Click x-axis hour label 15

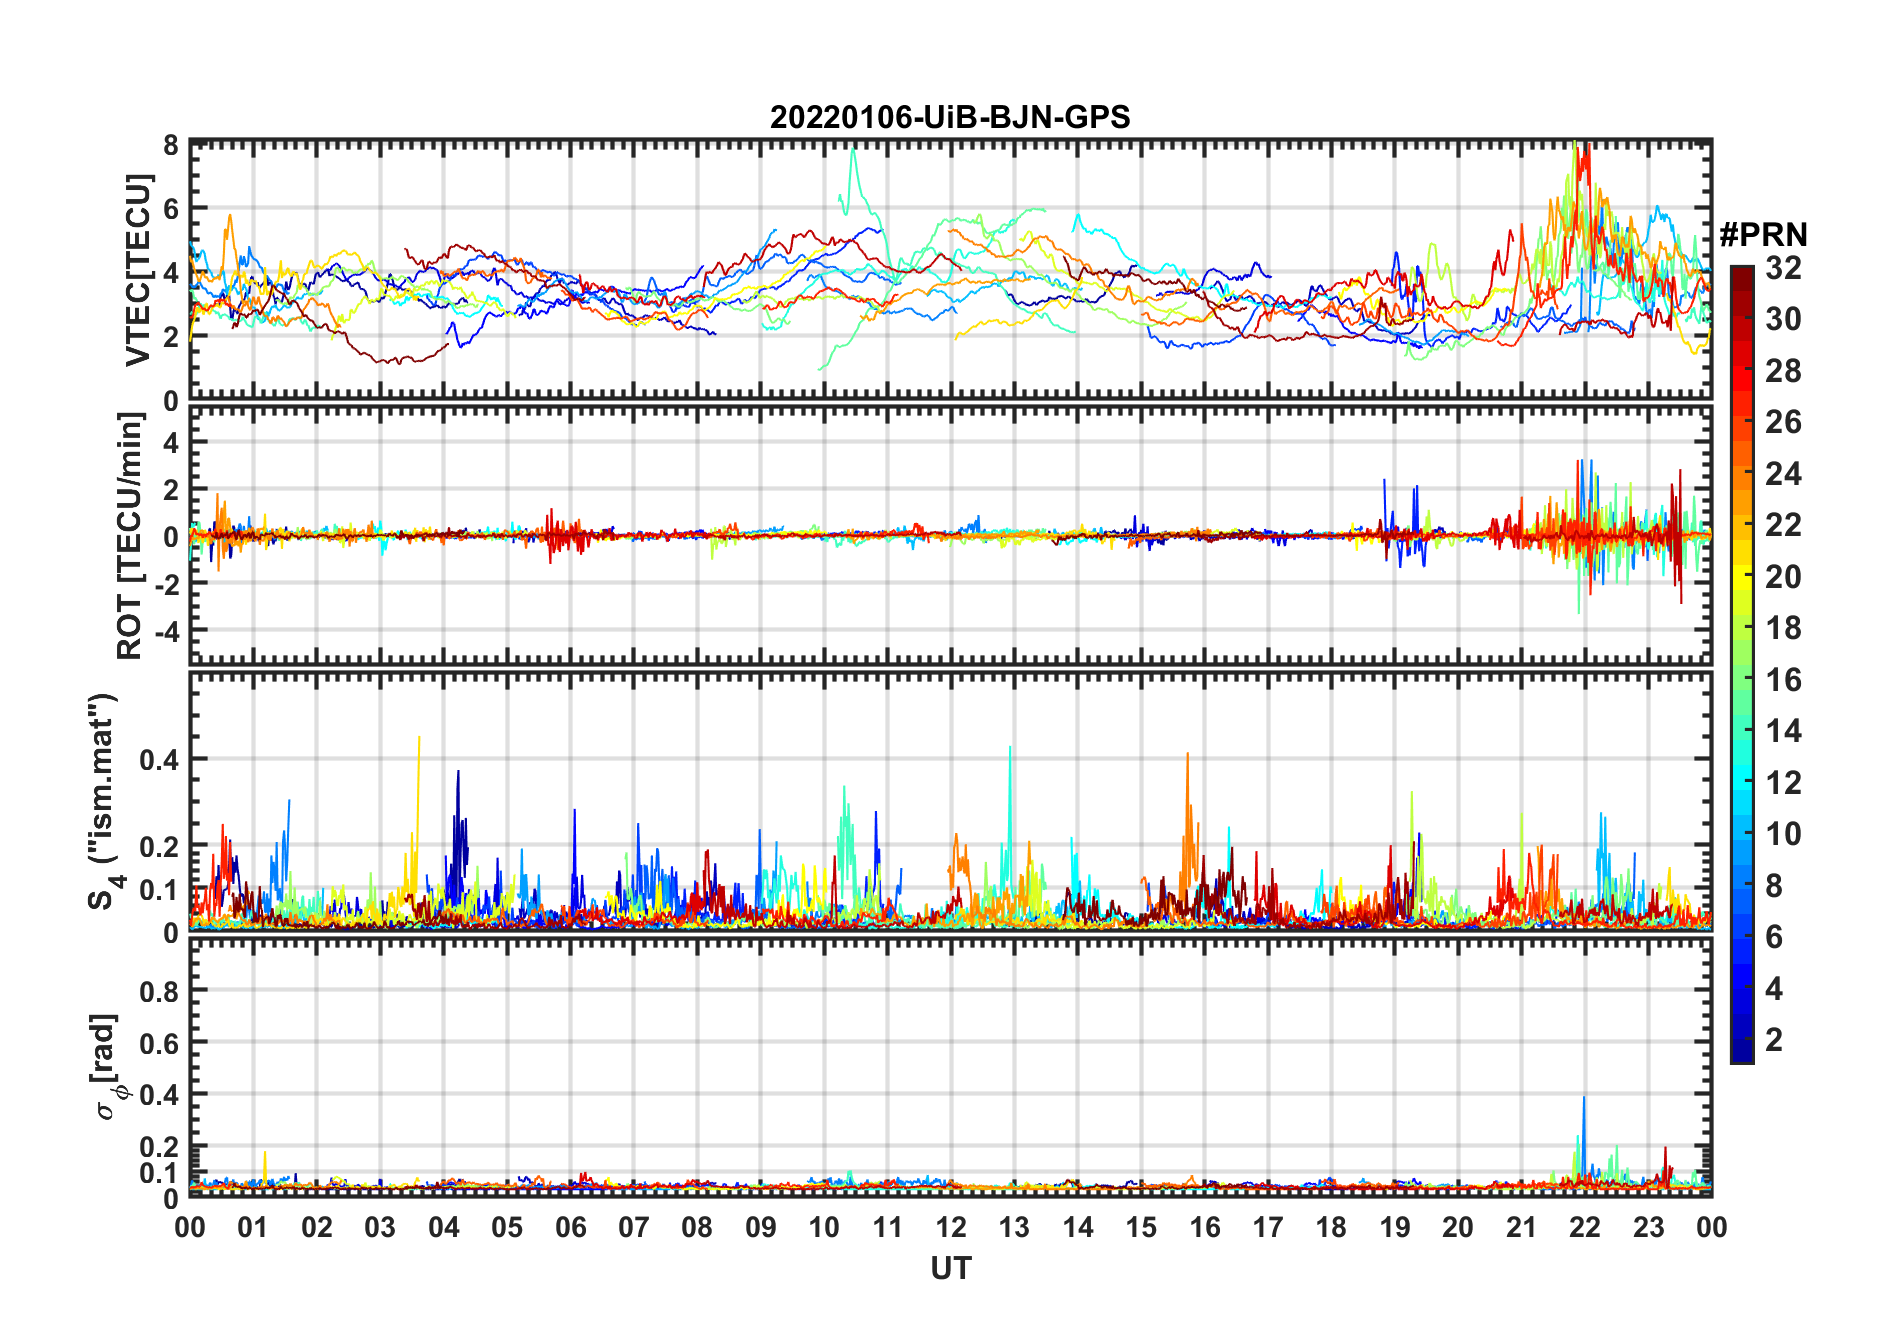(1141, 1227)
